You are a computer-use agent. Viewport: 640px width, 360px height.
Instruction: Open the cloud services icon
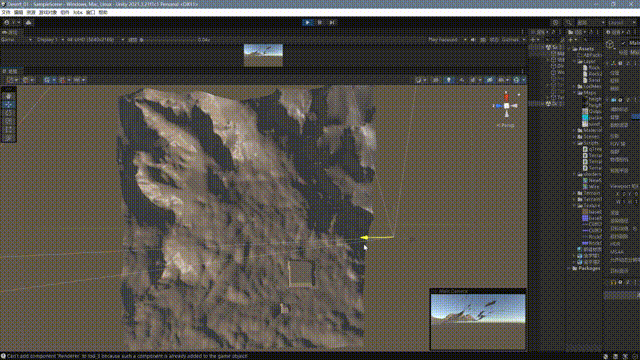click(x=28, y=22)
